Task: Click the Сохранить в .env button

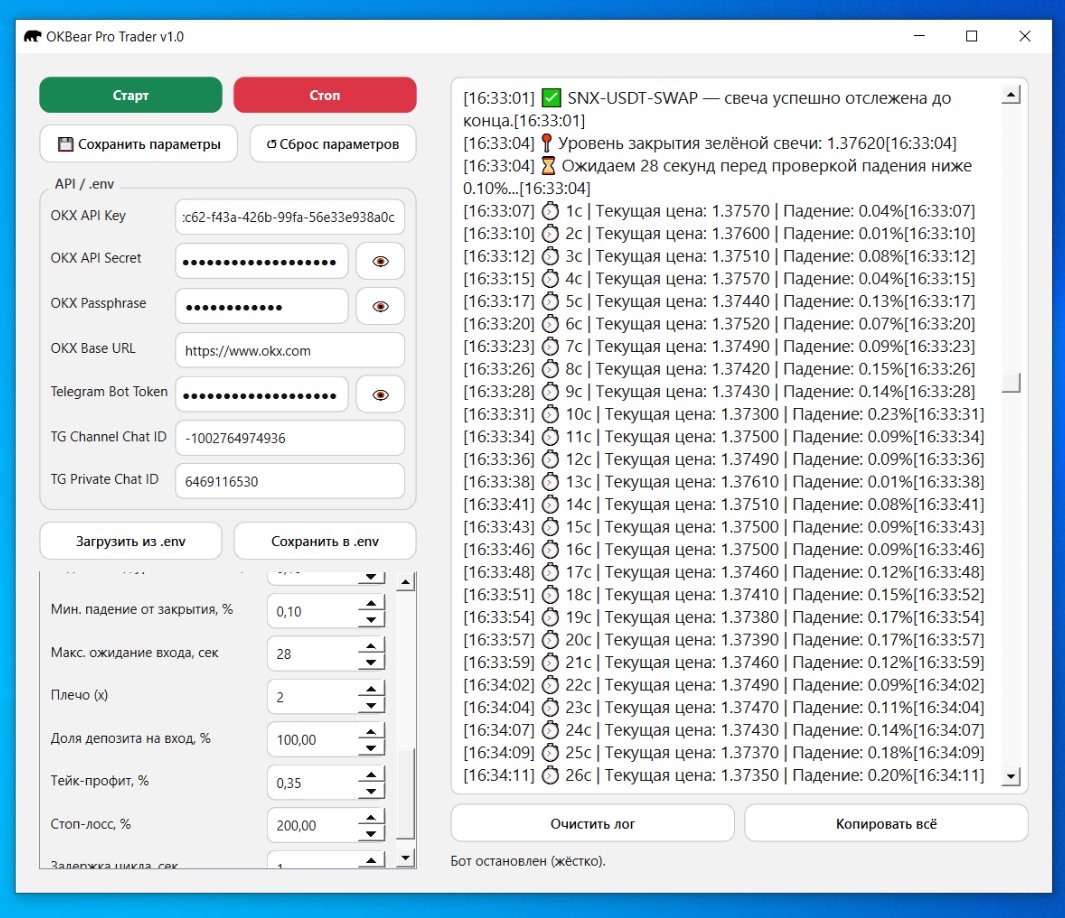Action: (x=324, y=541)
